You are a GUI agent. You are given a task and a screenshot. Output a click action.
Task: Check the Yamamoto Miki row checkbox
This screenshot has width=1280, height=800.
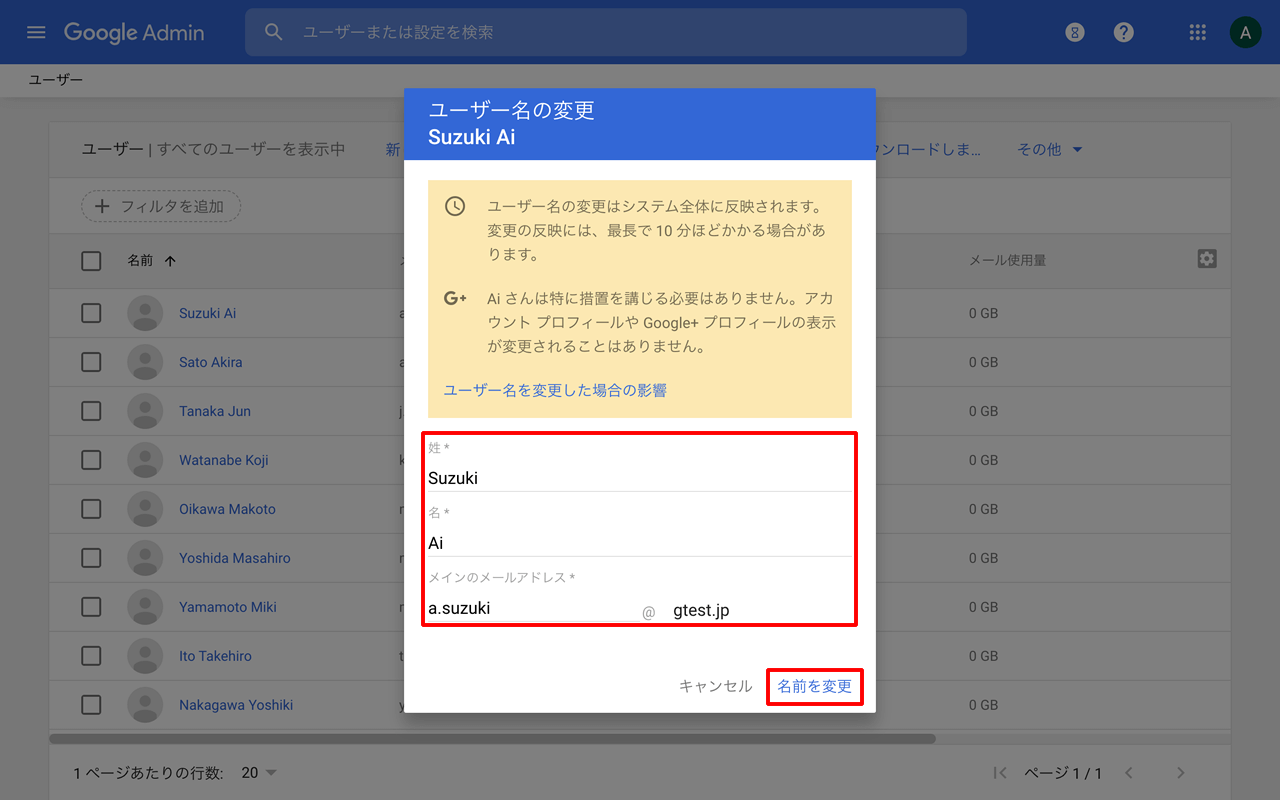coord(91,607)
